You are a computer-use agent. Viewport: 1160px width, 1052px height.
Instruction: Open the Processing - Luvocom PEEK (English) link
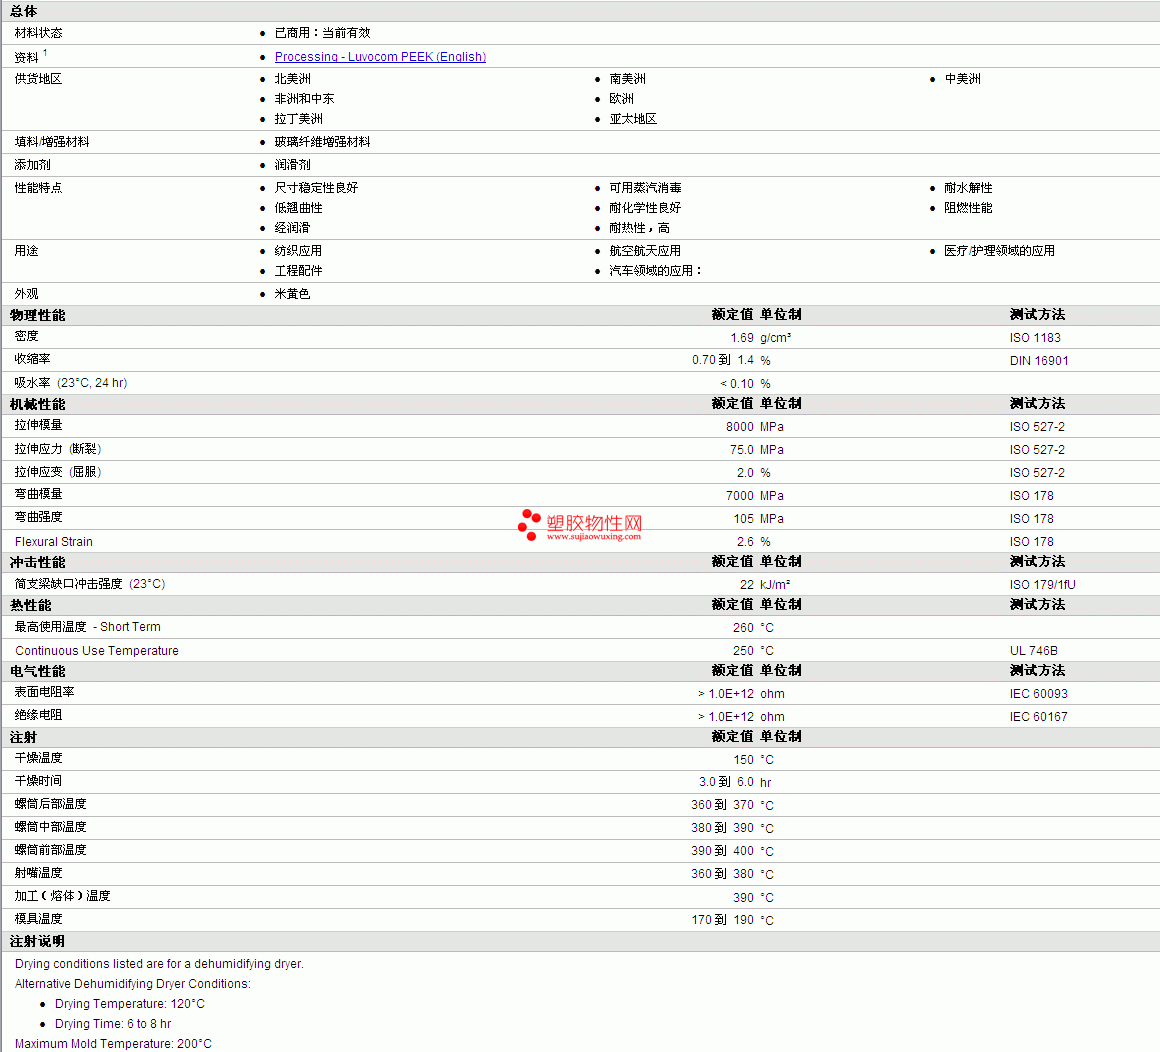(380, 57)
